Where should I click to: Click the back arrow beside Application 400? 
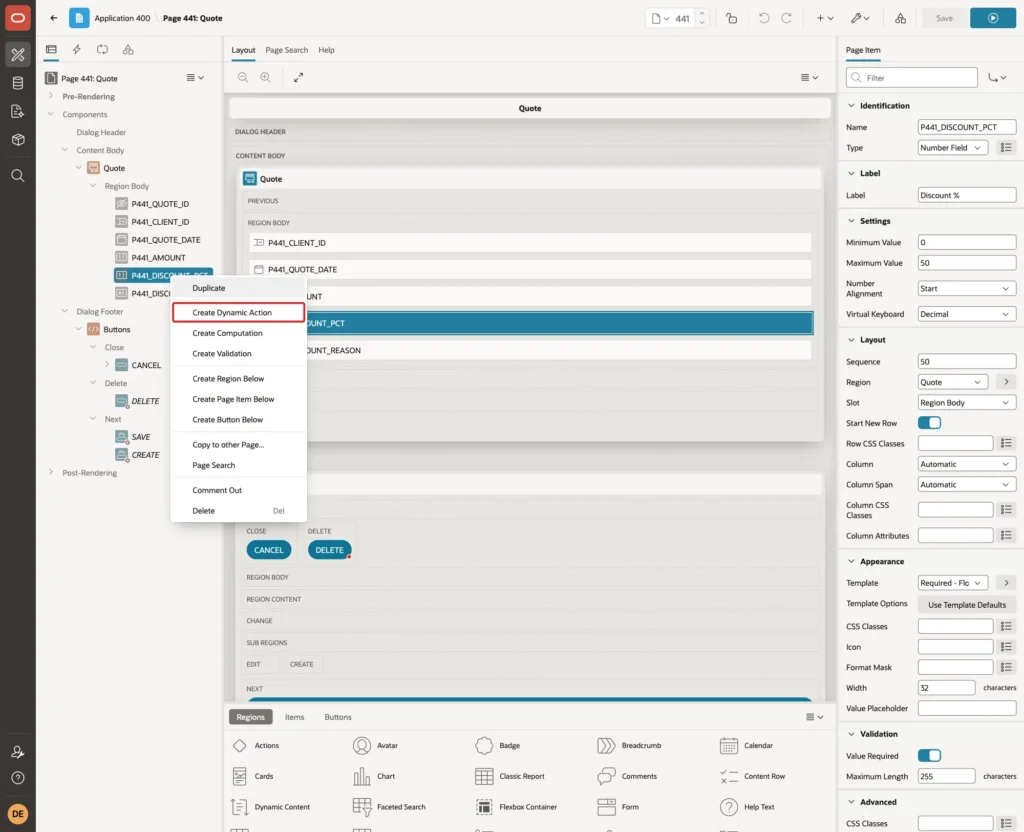point(54,18)
